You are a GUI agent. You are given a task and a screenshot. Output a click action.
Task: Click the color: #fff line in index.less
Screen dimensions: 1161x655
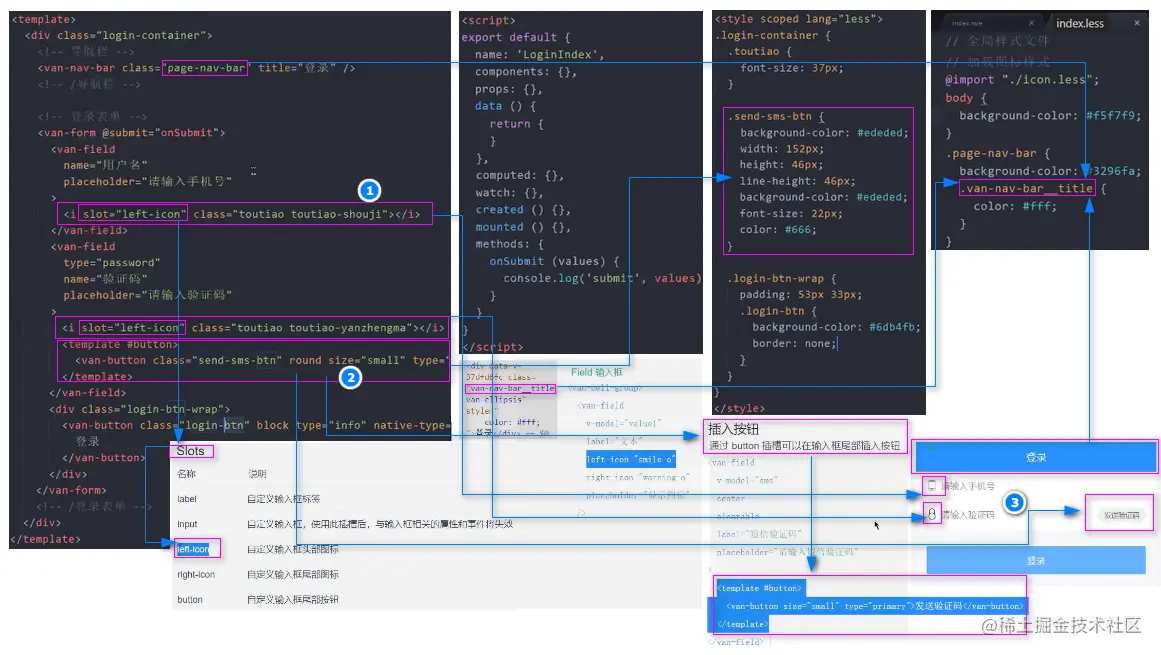[x=1014, y=206]
